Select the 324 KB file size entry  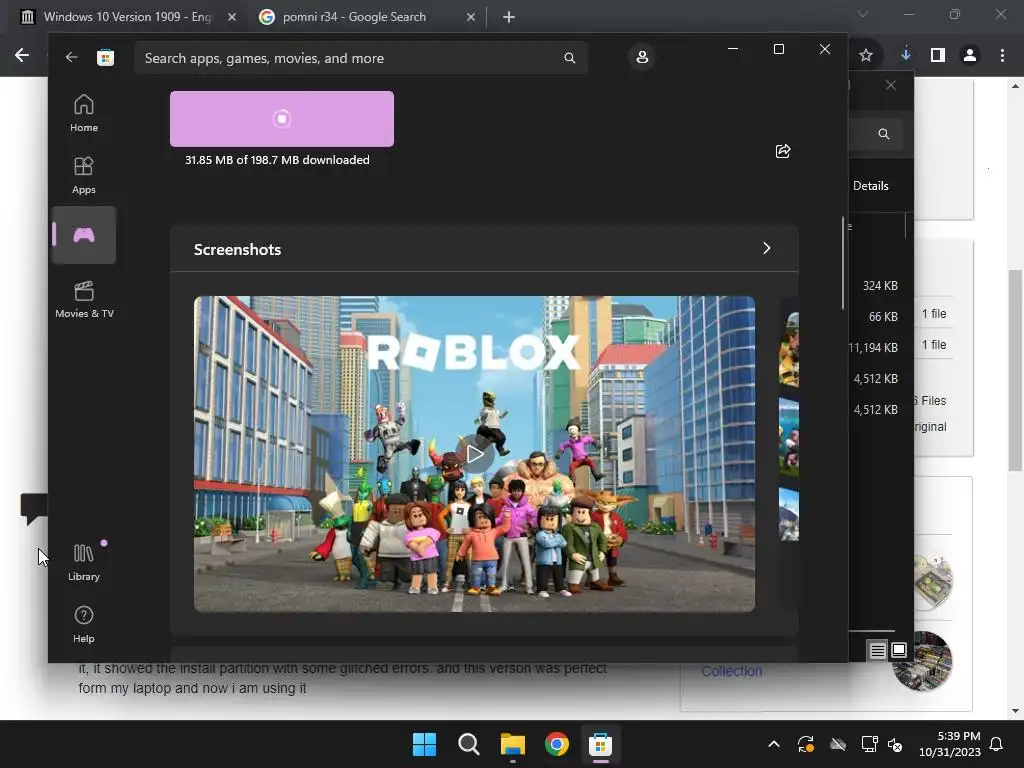click(880, 285)
